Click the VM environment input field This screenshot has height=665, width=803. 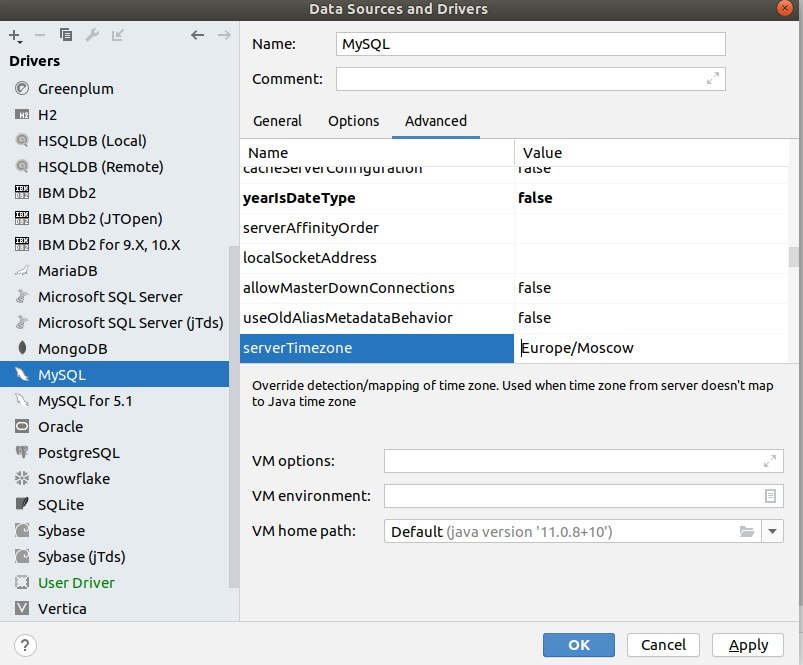click(x=583, y=496)
